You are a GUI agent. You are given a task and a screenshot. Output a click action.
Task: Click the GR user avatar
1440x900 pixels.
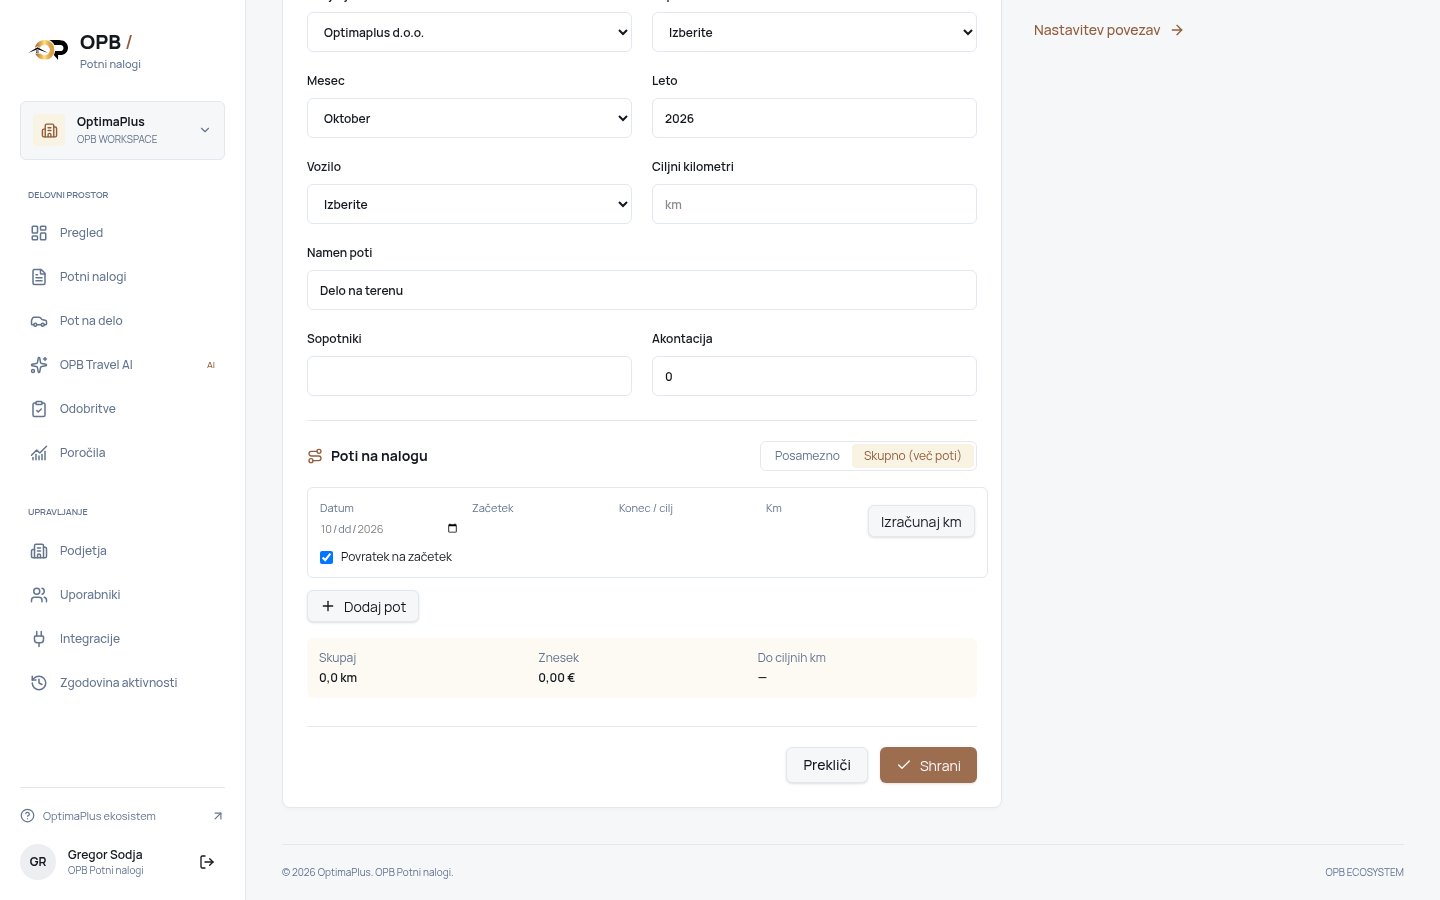point(38,862)
